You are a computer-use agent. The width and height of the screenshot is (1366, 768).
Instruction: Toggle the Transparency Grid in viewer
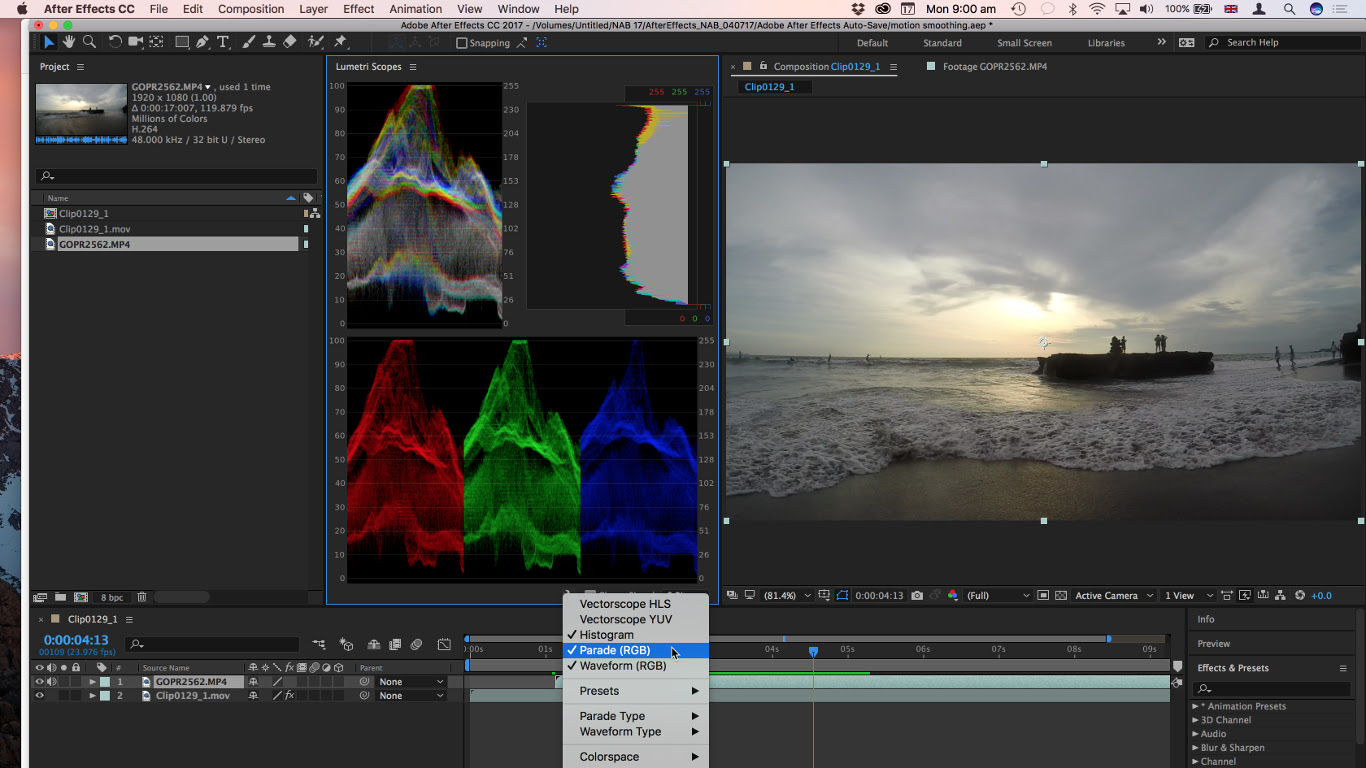click(1061, 595)
